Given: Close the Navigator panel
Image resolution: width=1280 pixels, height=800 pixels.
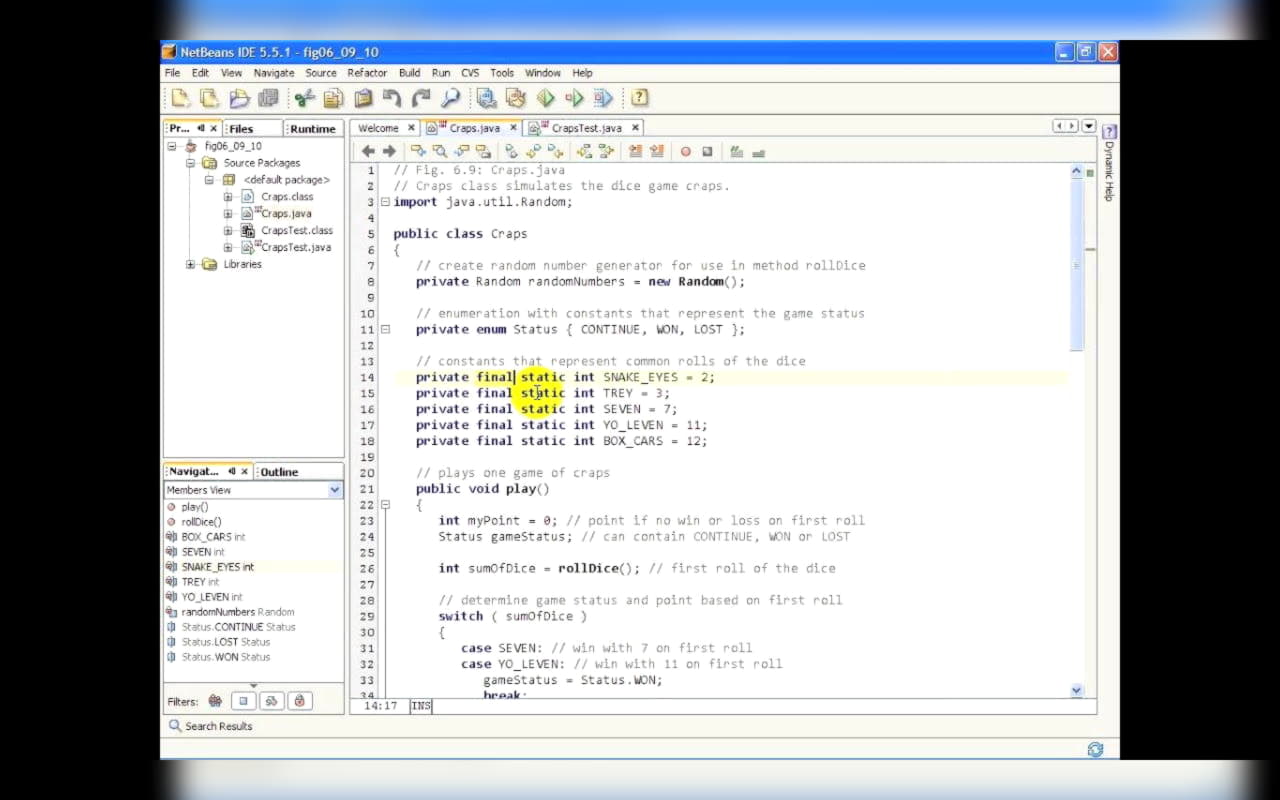Looking at the screenshot, I should click(x=244, y=472).
